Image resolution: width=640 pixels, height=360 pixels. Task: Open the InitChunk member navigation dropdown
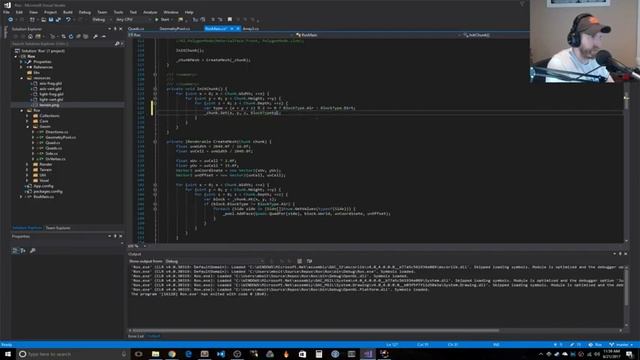point(496,35)
